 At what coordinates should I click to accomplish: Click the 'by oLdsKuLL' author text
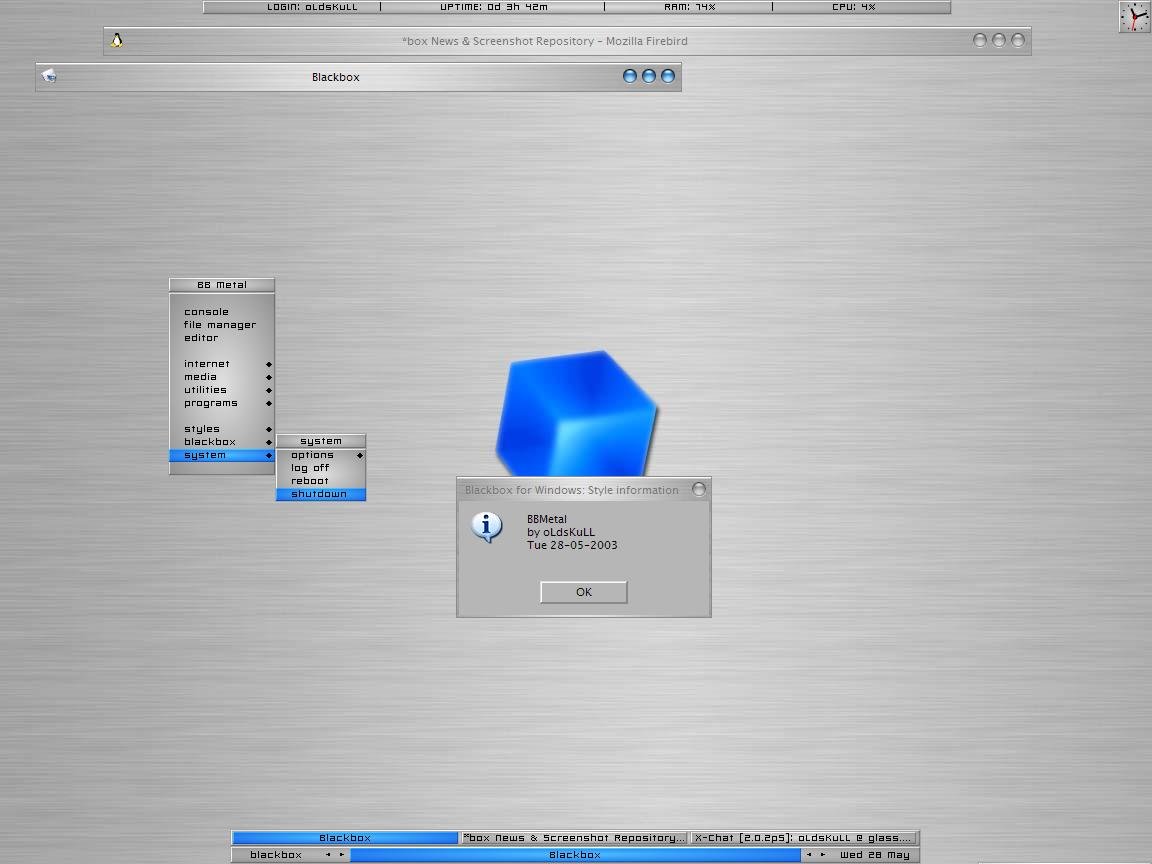561,532
